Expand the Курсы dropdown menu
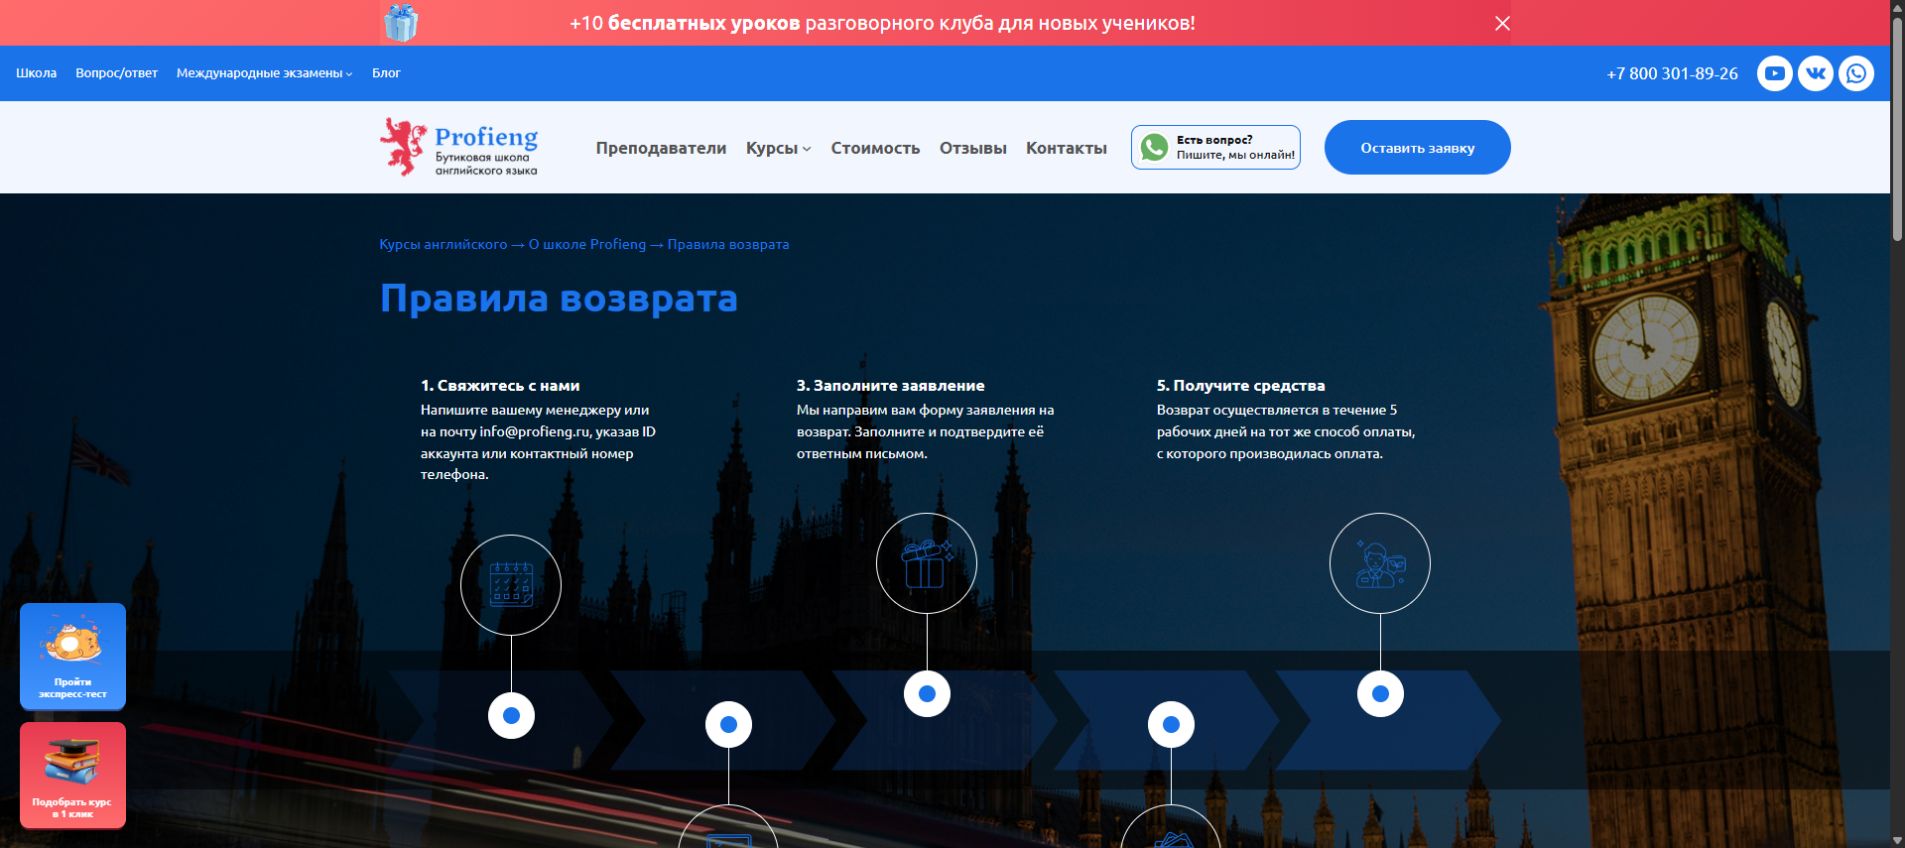Screen dimensions: 1905x848 [x=778, y=148]
